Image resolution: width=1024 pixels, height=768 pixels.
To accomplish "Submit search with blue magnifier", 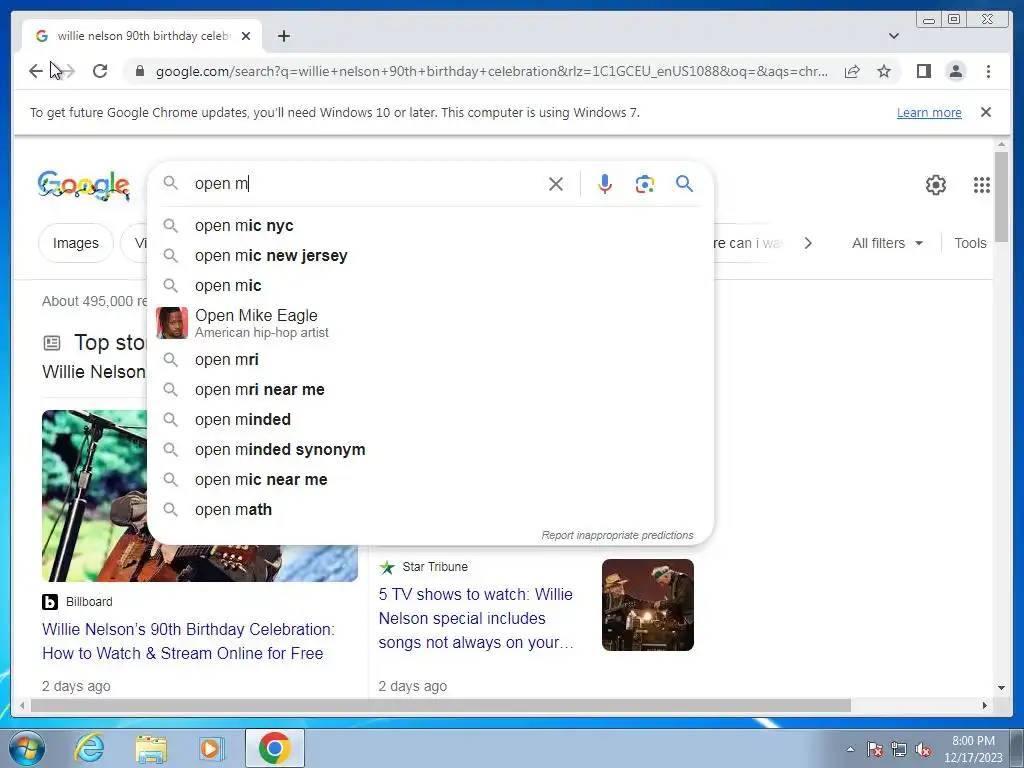I will coord(684,184).
